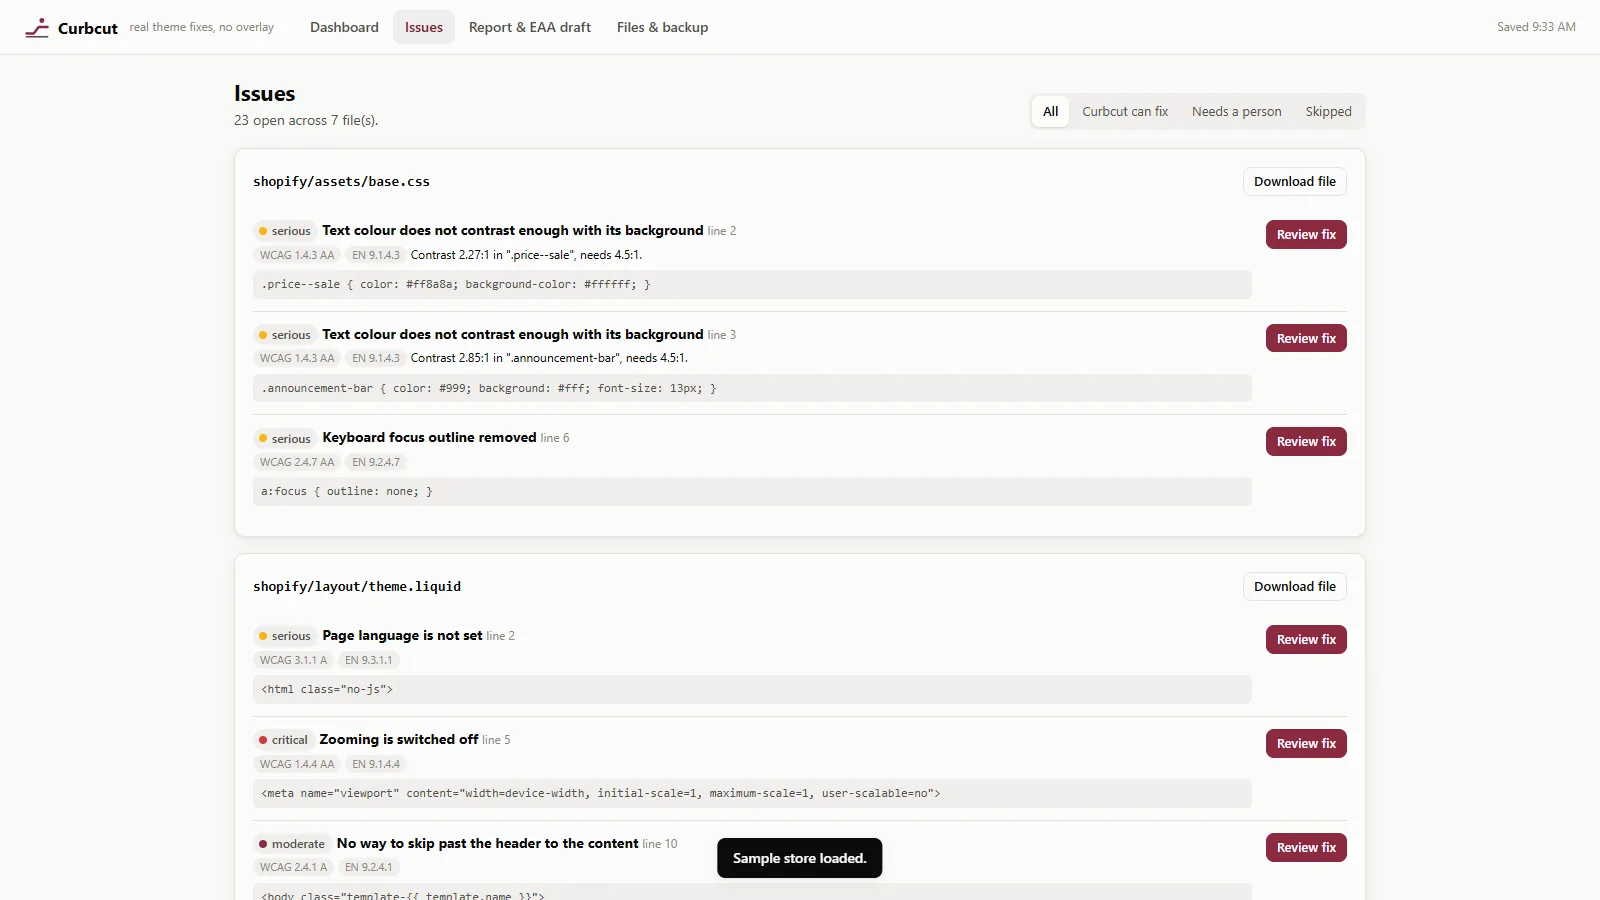Go to Report & EAA draft
The width and height of the screenshot is (1600, 900).
click(x=530, y=27)
